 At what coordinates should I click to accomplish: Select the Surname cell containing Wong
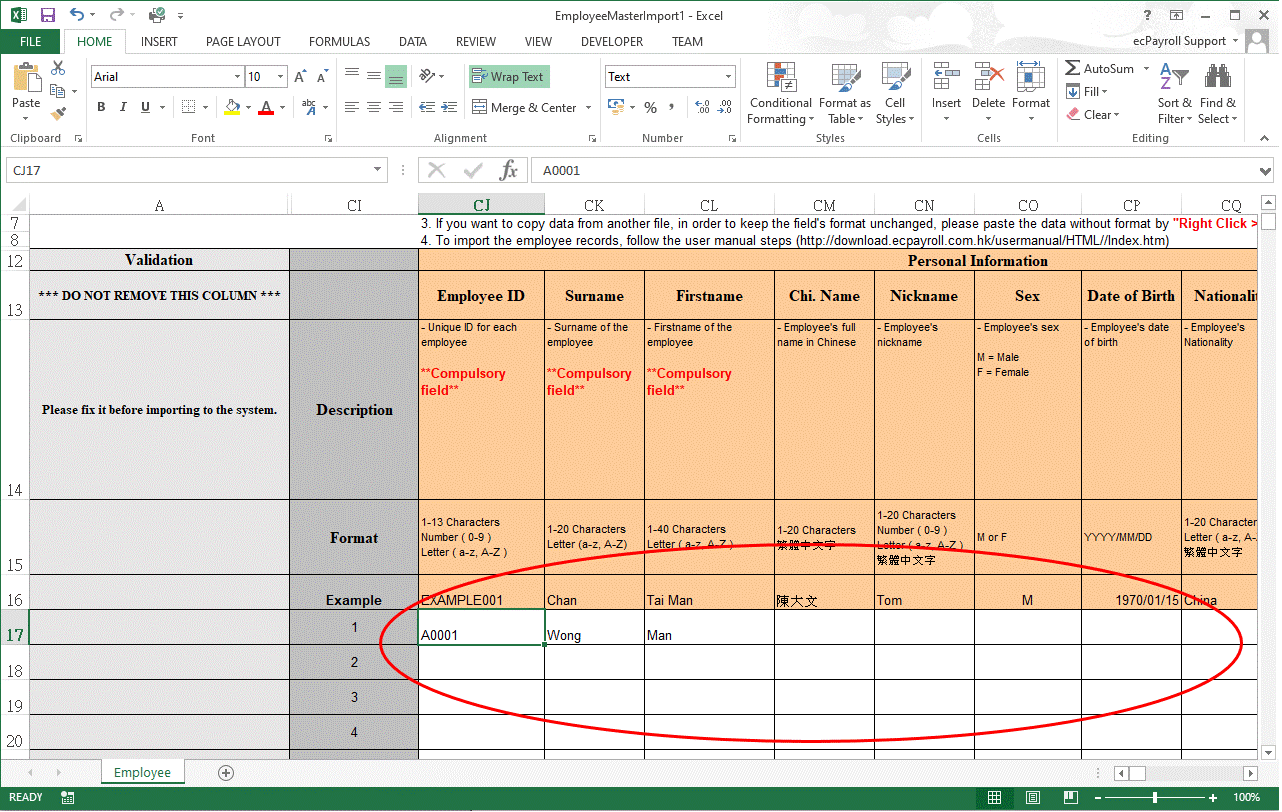pos(594,628)
